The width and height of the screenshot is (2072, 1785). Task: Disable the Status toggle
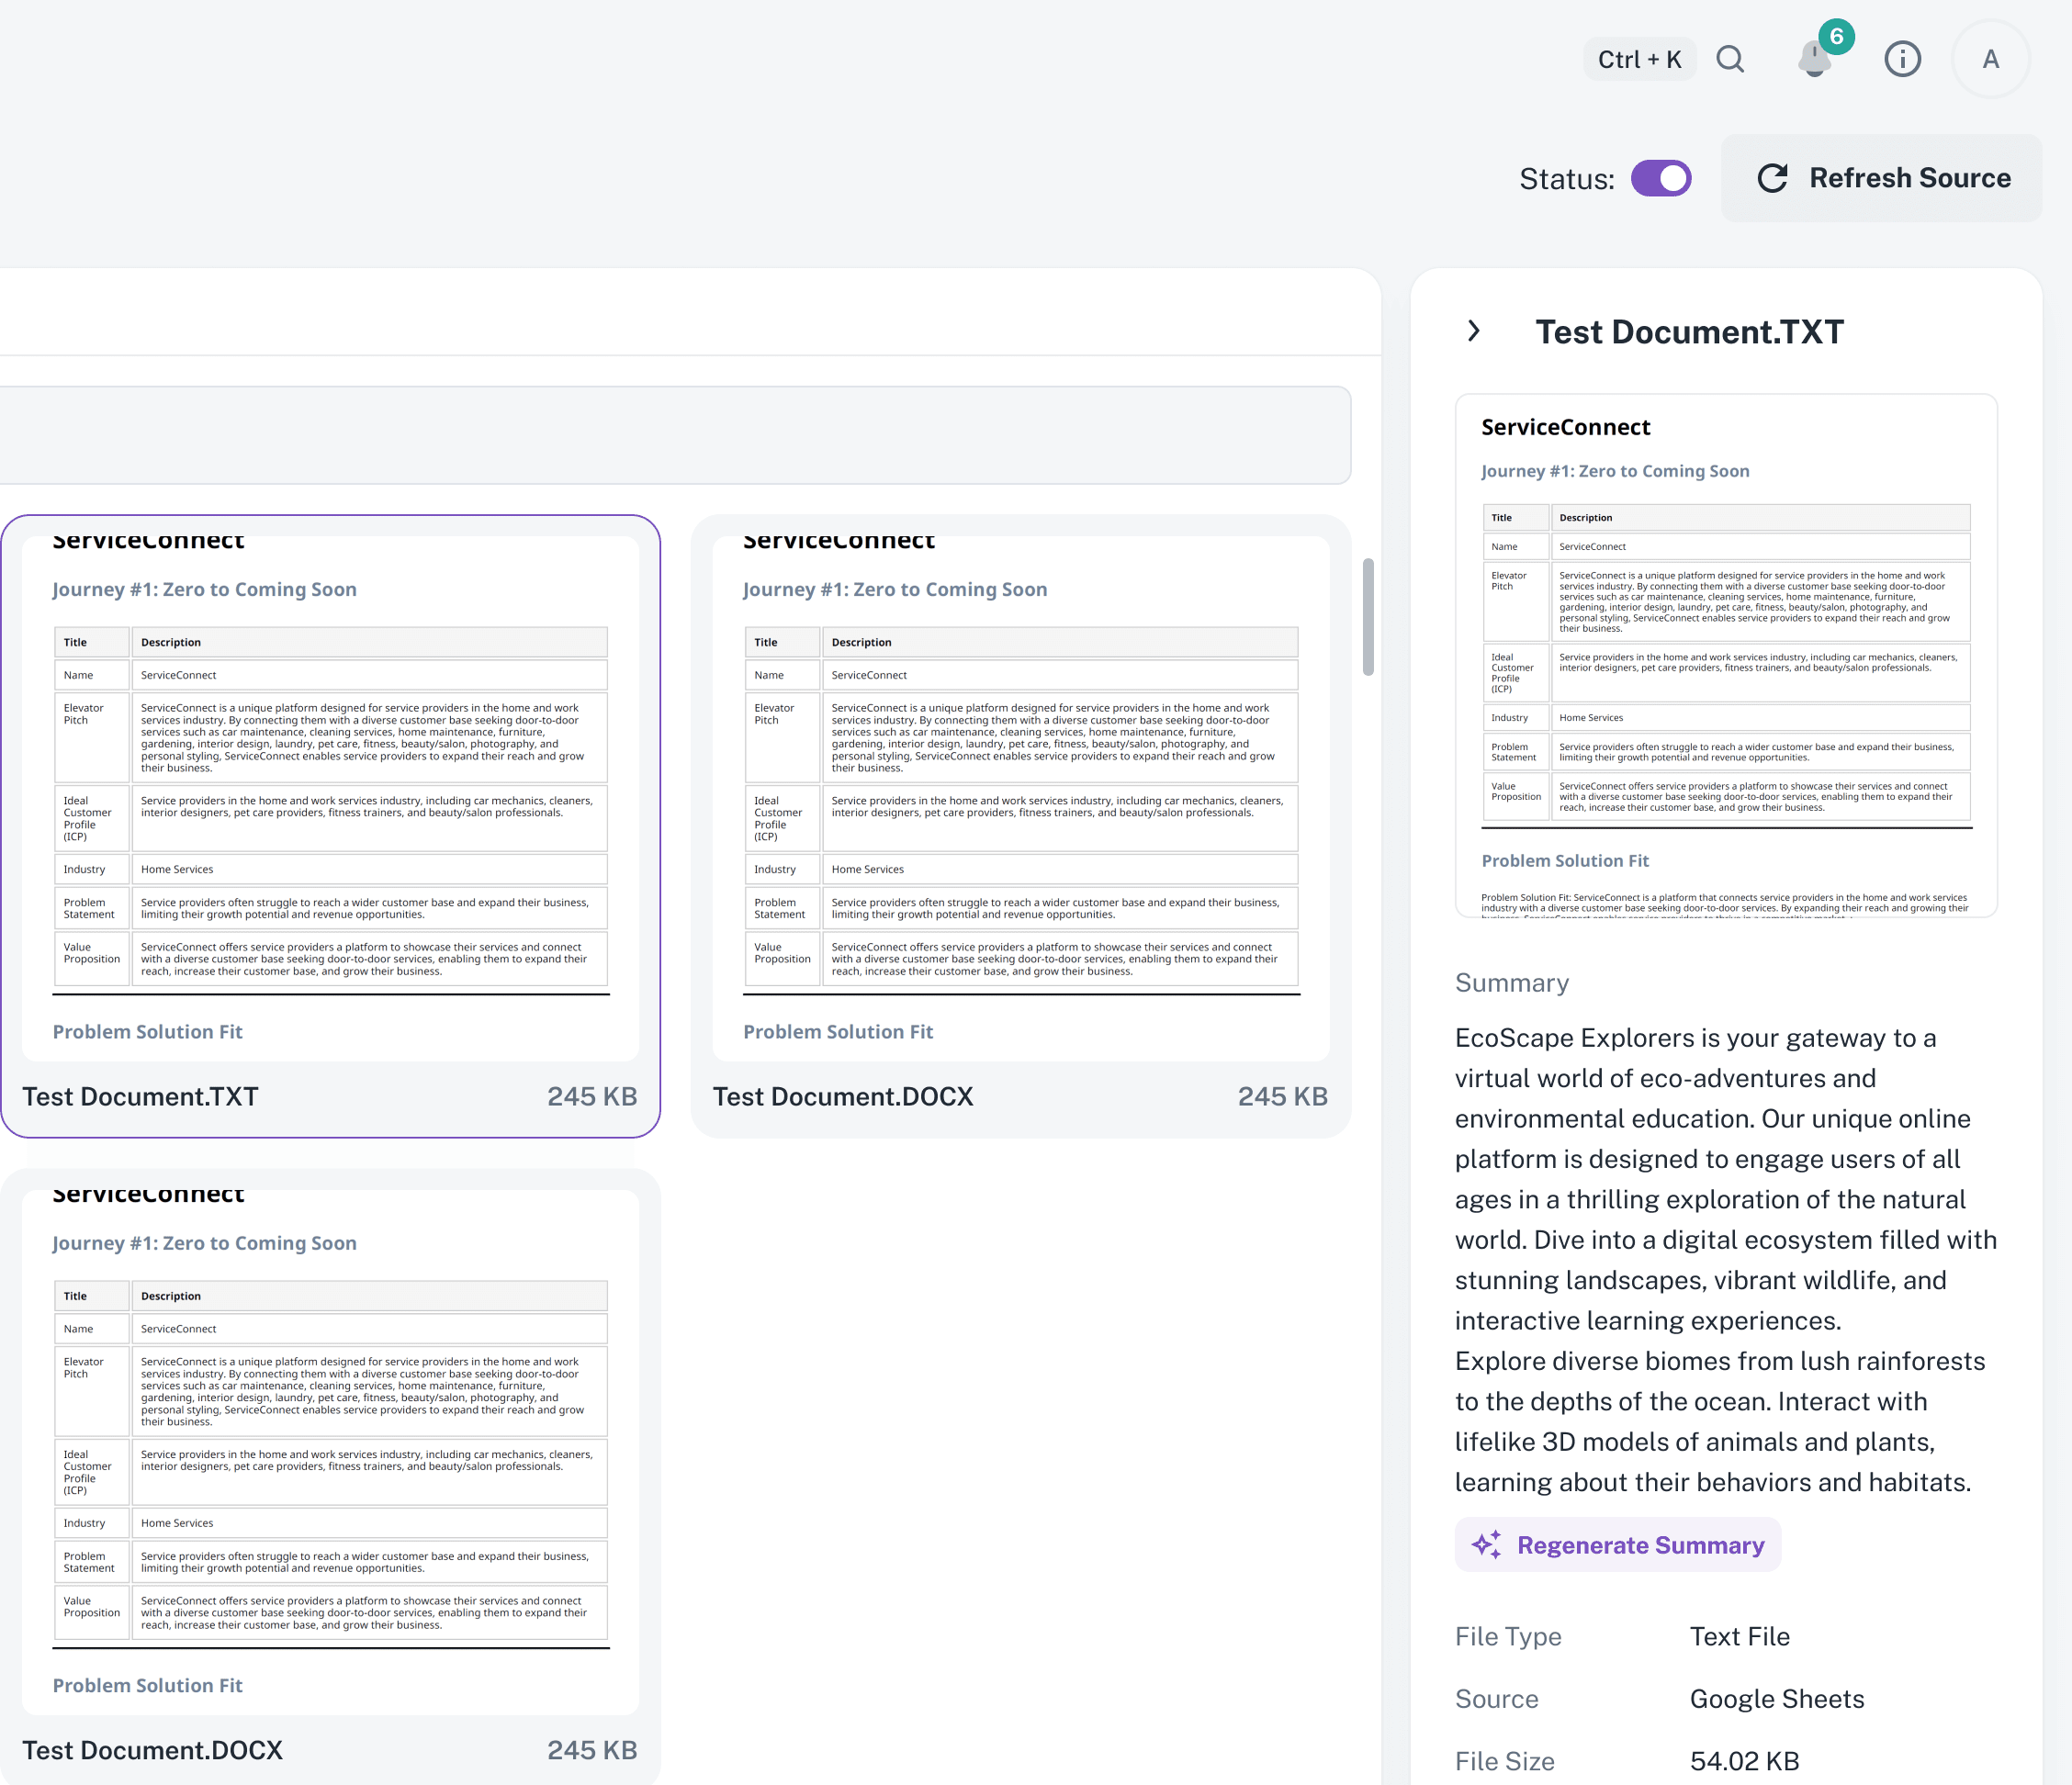click(x=1661, y=178)
